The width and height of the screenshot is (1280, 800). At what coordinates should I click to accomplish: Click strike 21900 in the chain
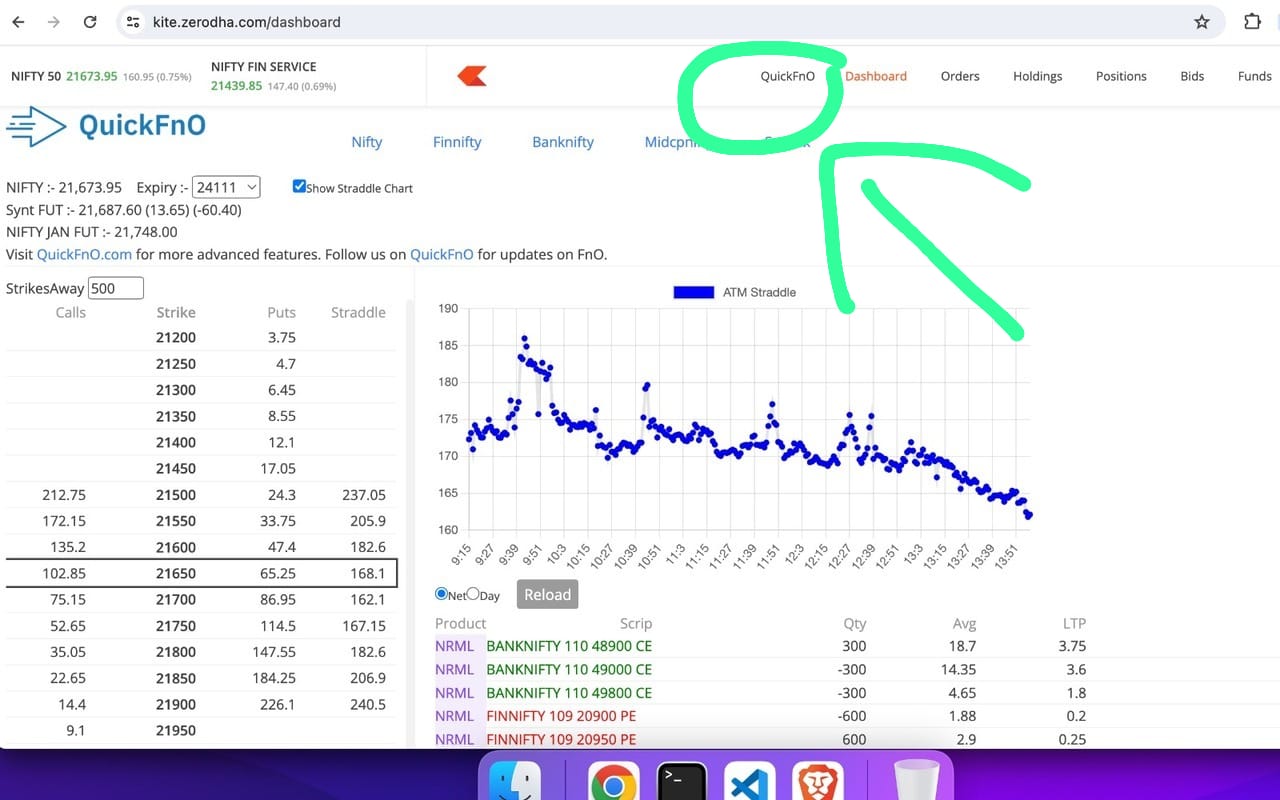click(x=176, y=704)
